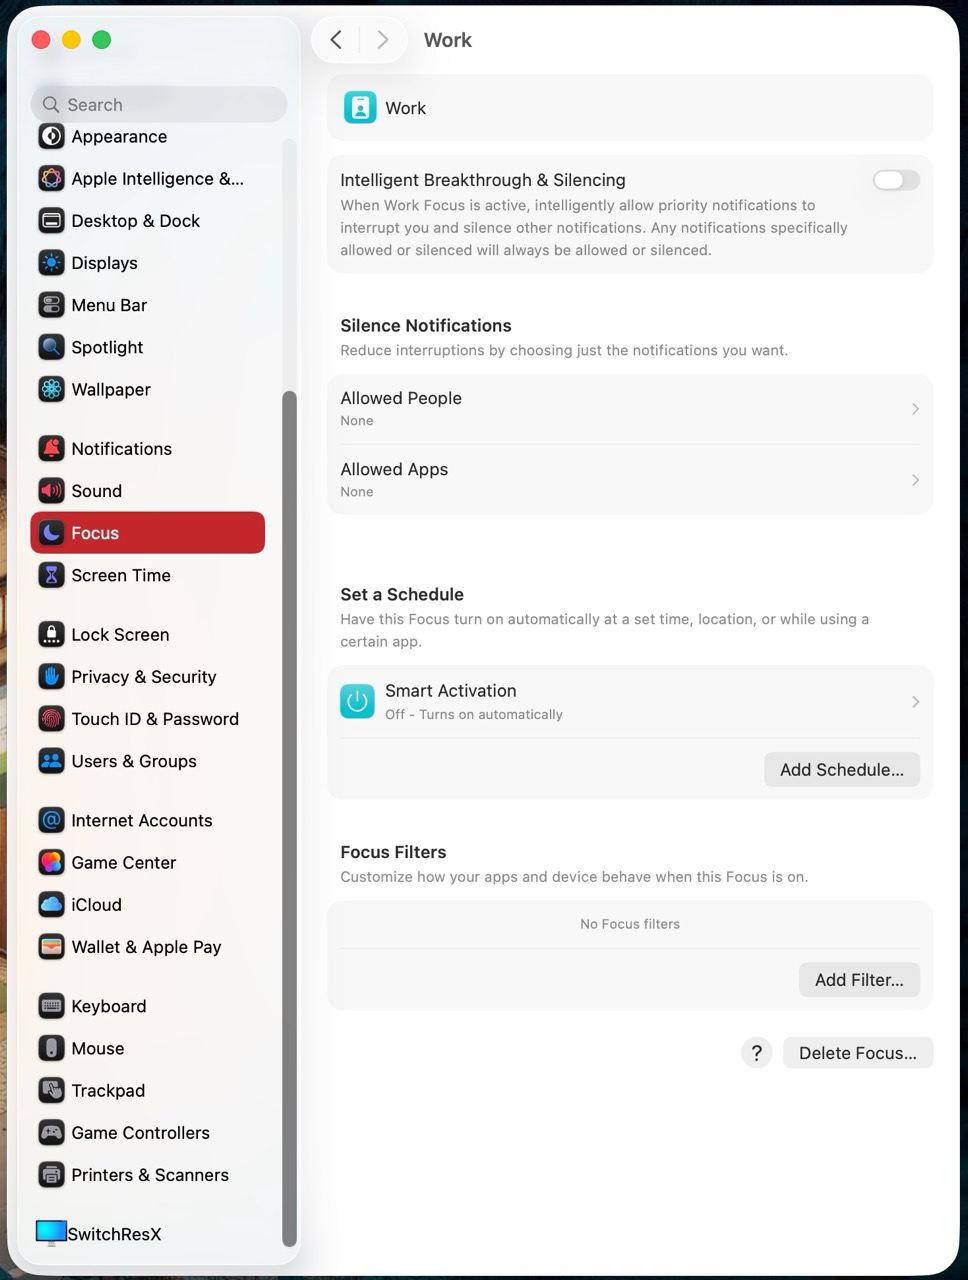This screenshot has height=1280, width=968.
Task: Click the sidebar vertical scrollbar
Action: pos(290,818)
